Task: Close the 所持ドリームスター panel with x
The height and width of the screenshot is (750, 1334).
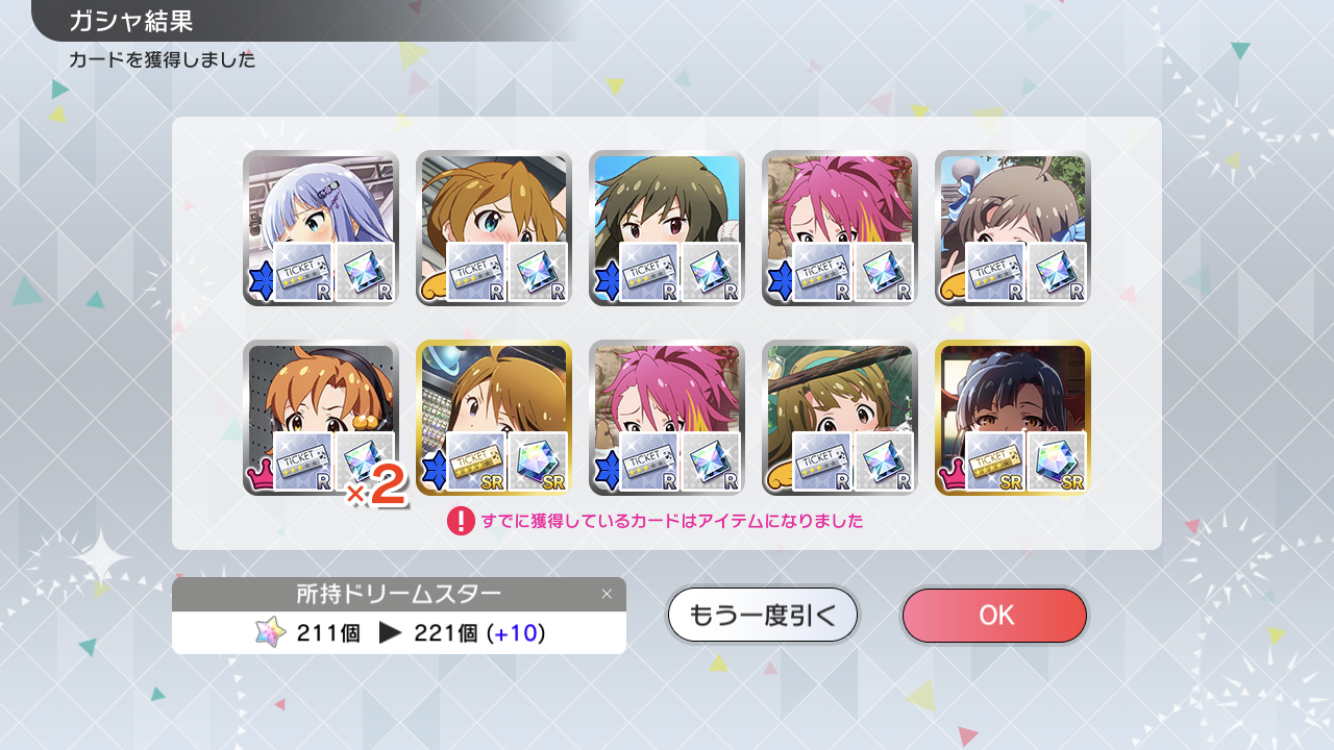Action: click(x=606, y=594)
